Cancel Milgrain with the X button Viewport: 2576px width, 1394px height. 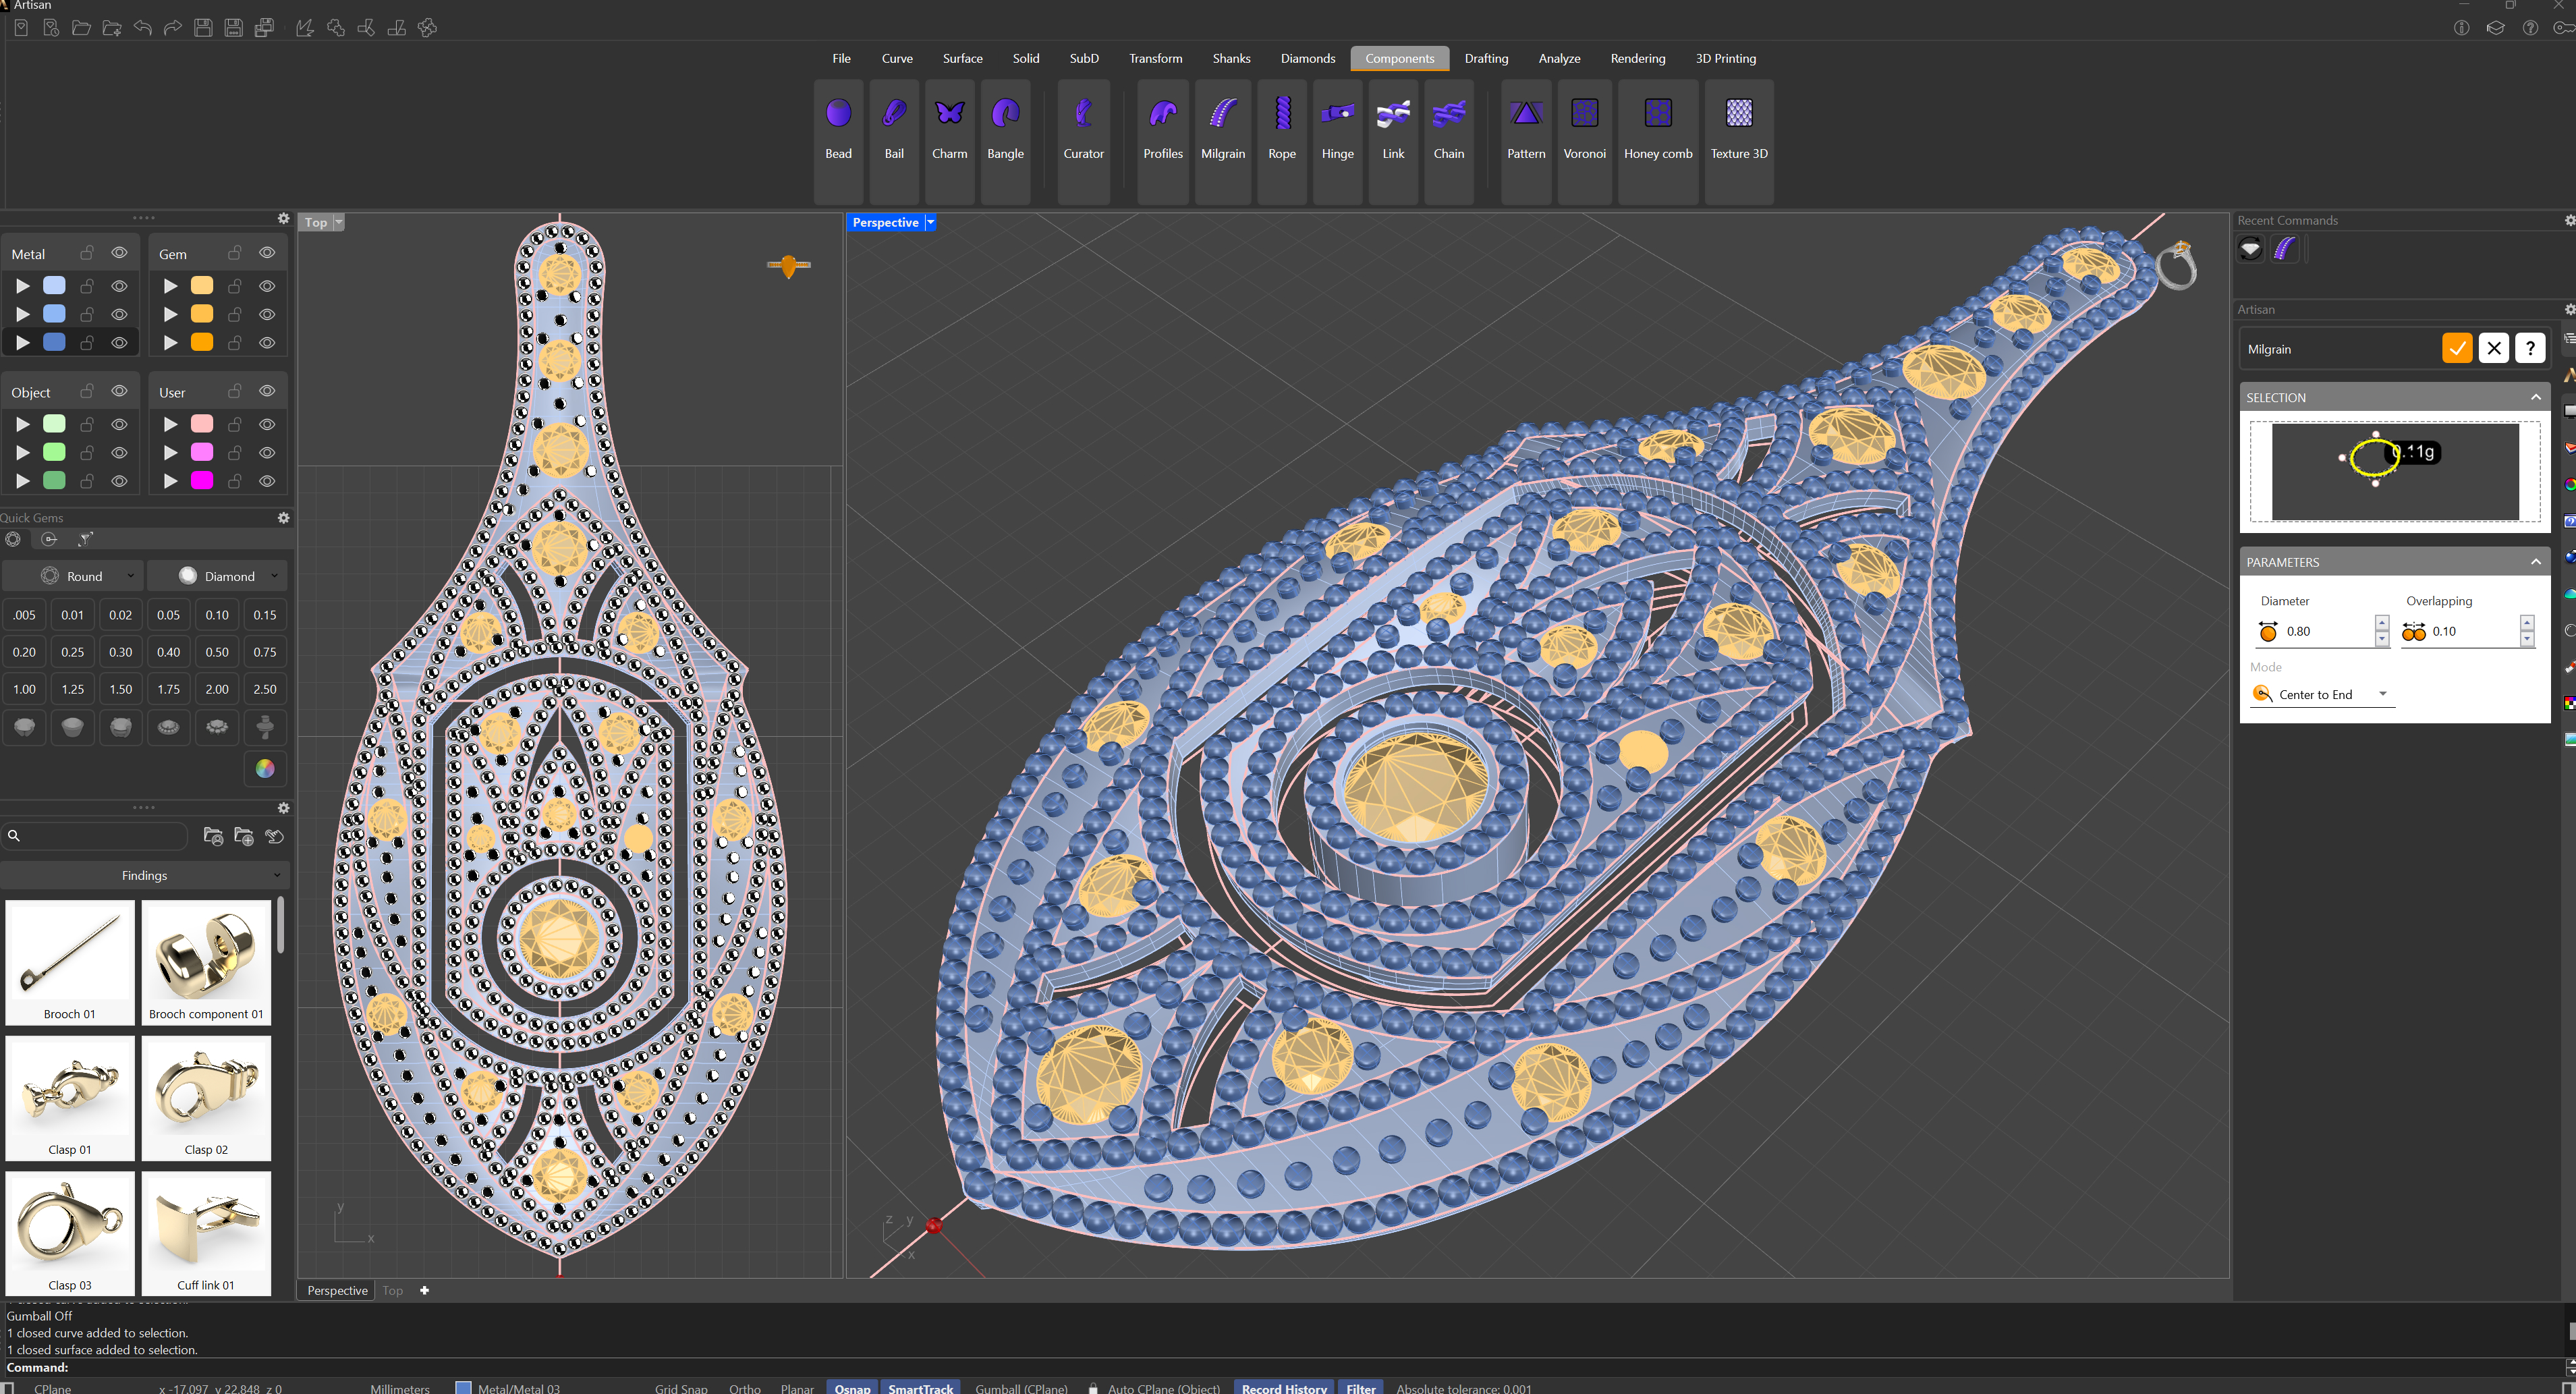tap(2493, 348)
